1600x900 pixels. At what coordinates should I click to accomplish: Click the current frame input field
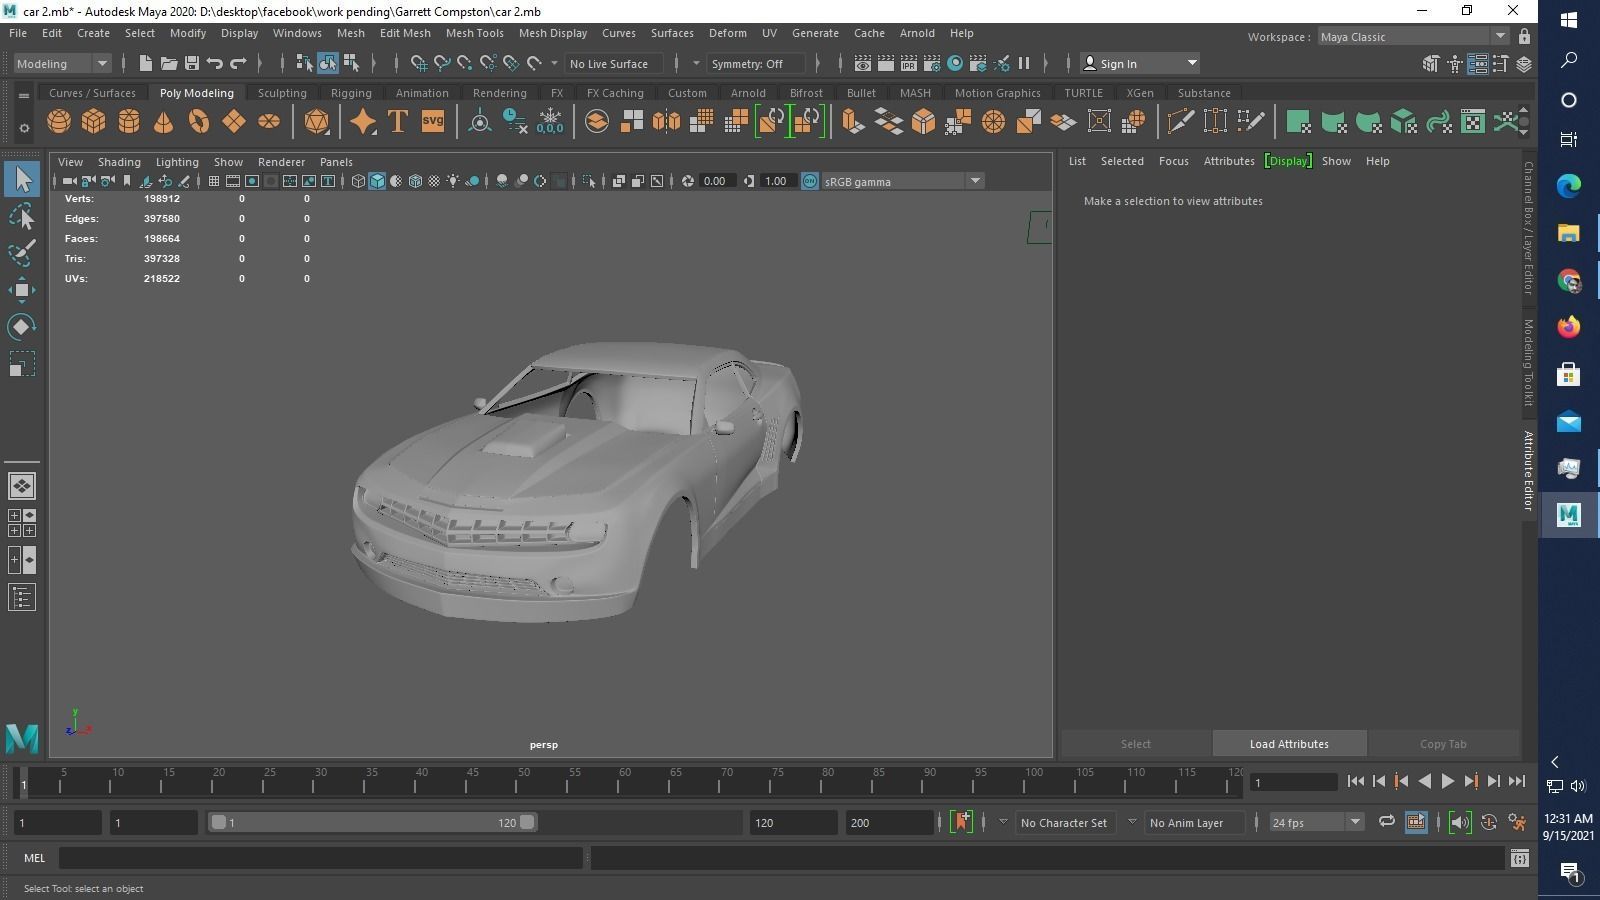[x=1294, y=782]
